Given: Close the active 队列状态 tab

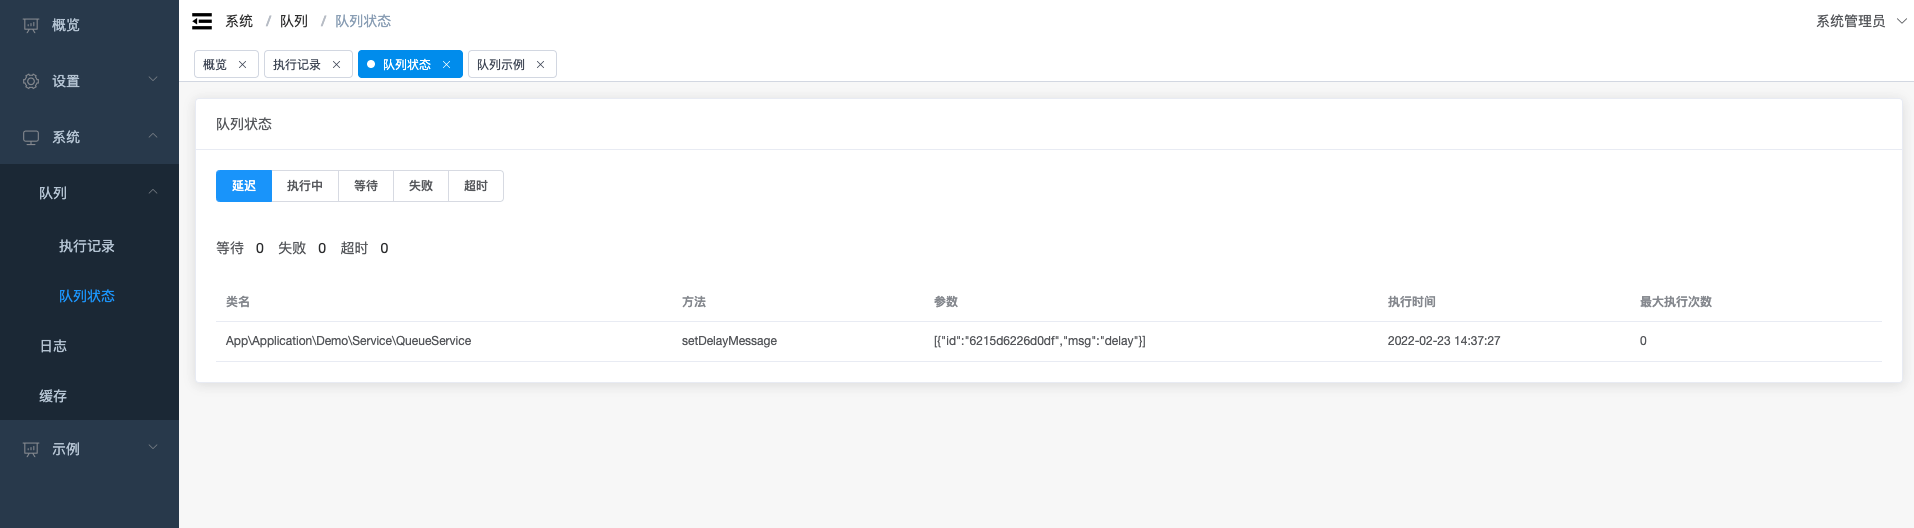Looking at the screenshot, I should pos(446,65).
